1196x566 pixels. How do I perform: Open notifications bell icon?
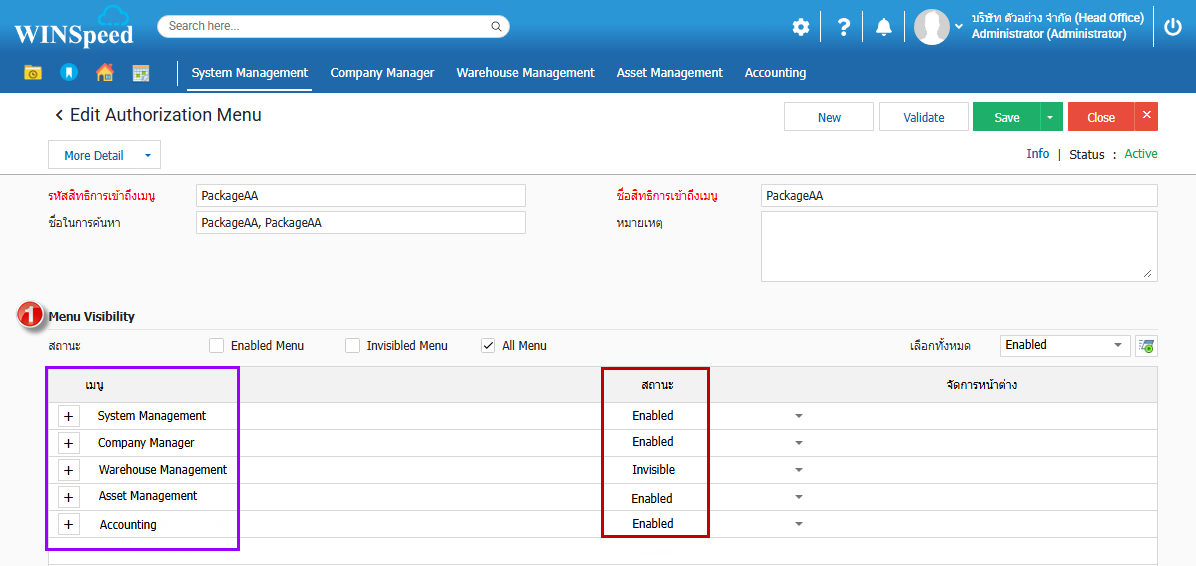[883, 27]
